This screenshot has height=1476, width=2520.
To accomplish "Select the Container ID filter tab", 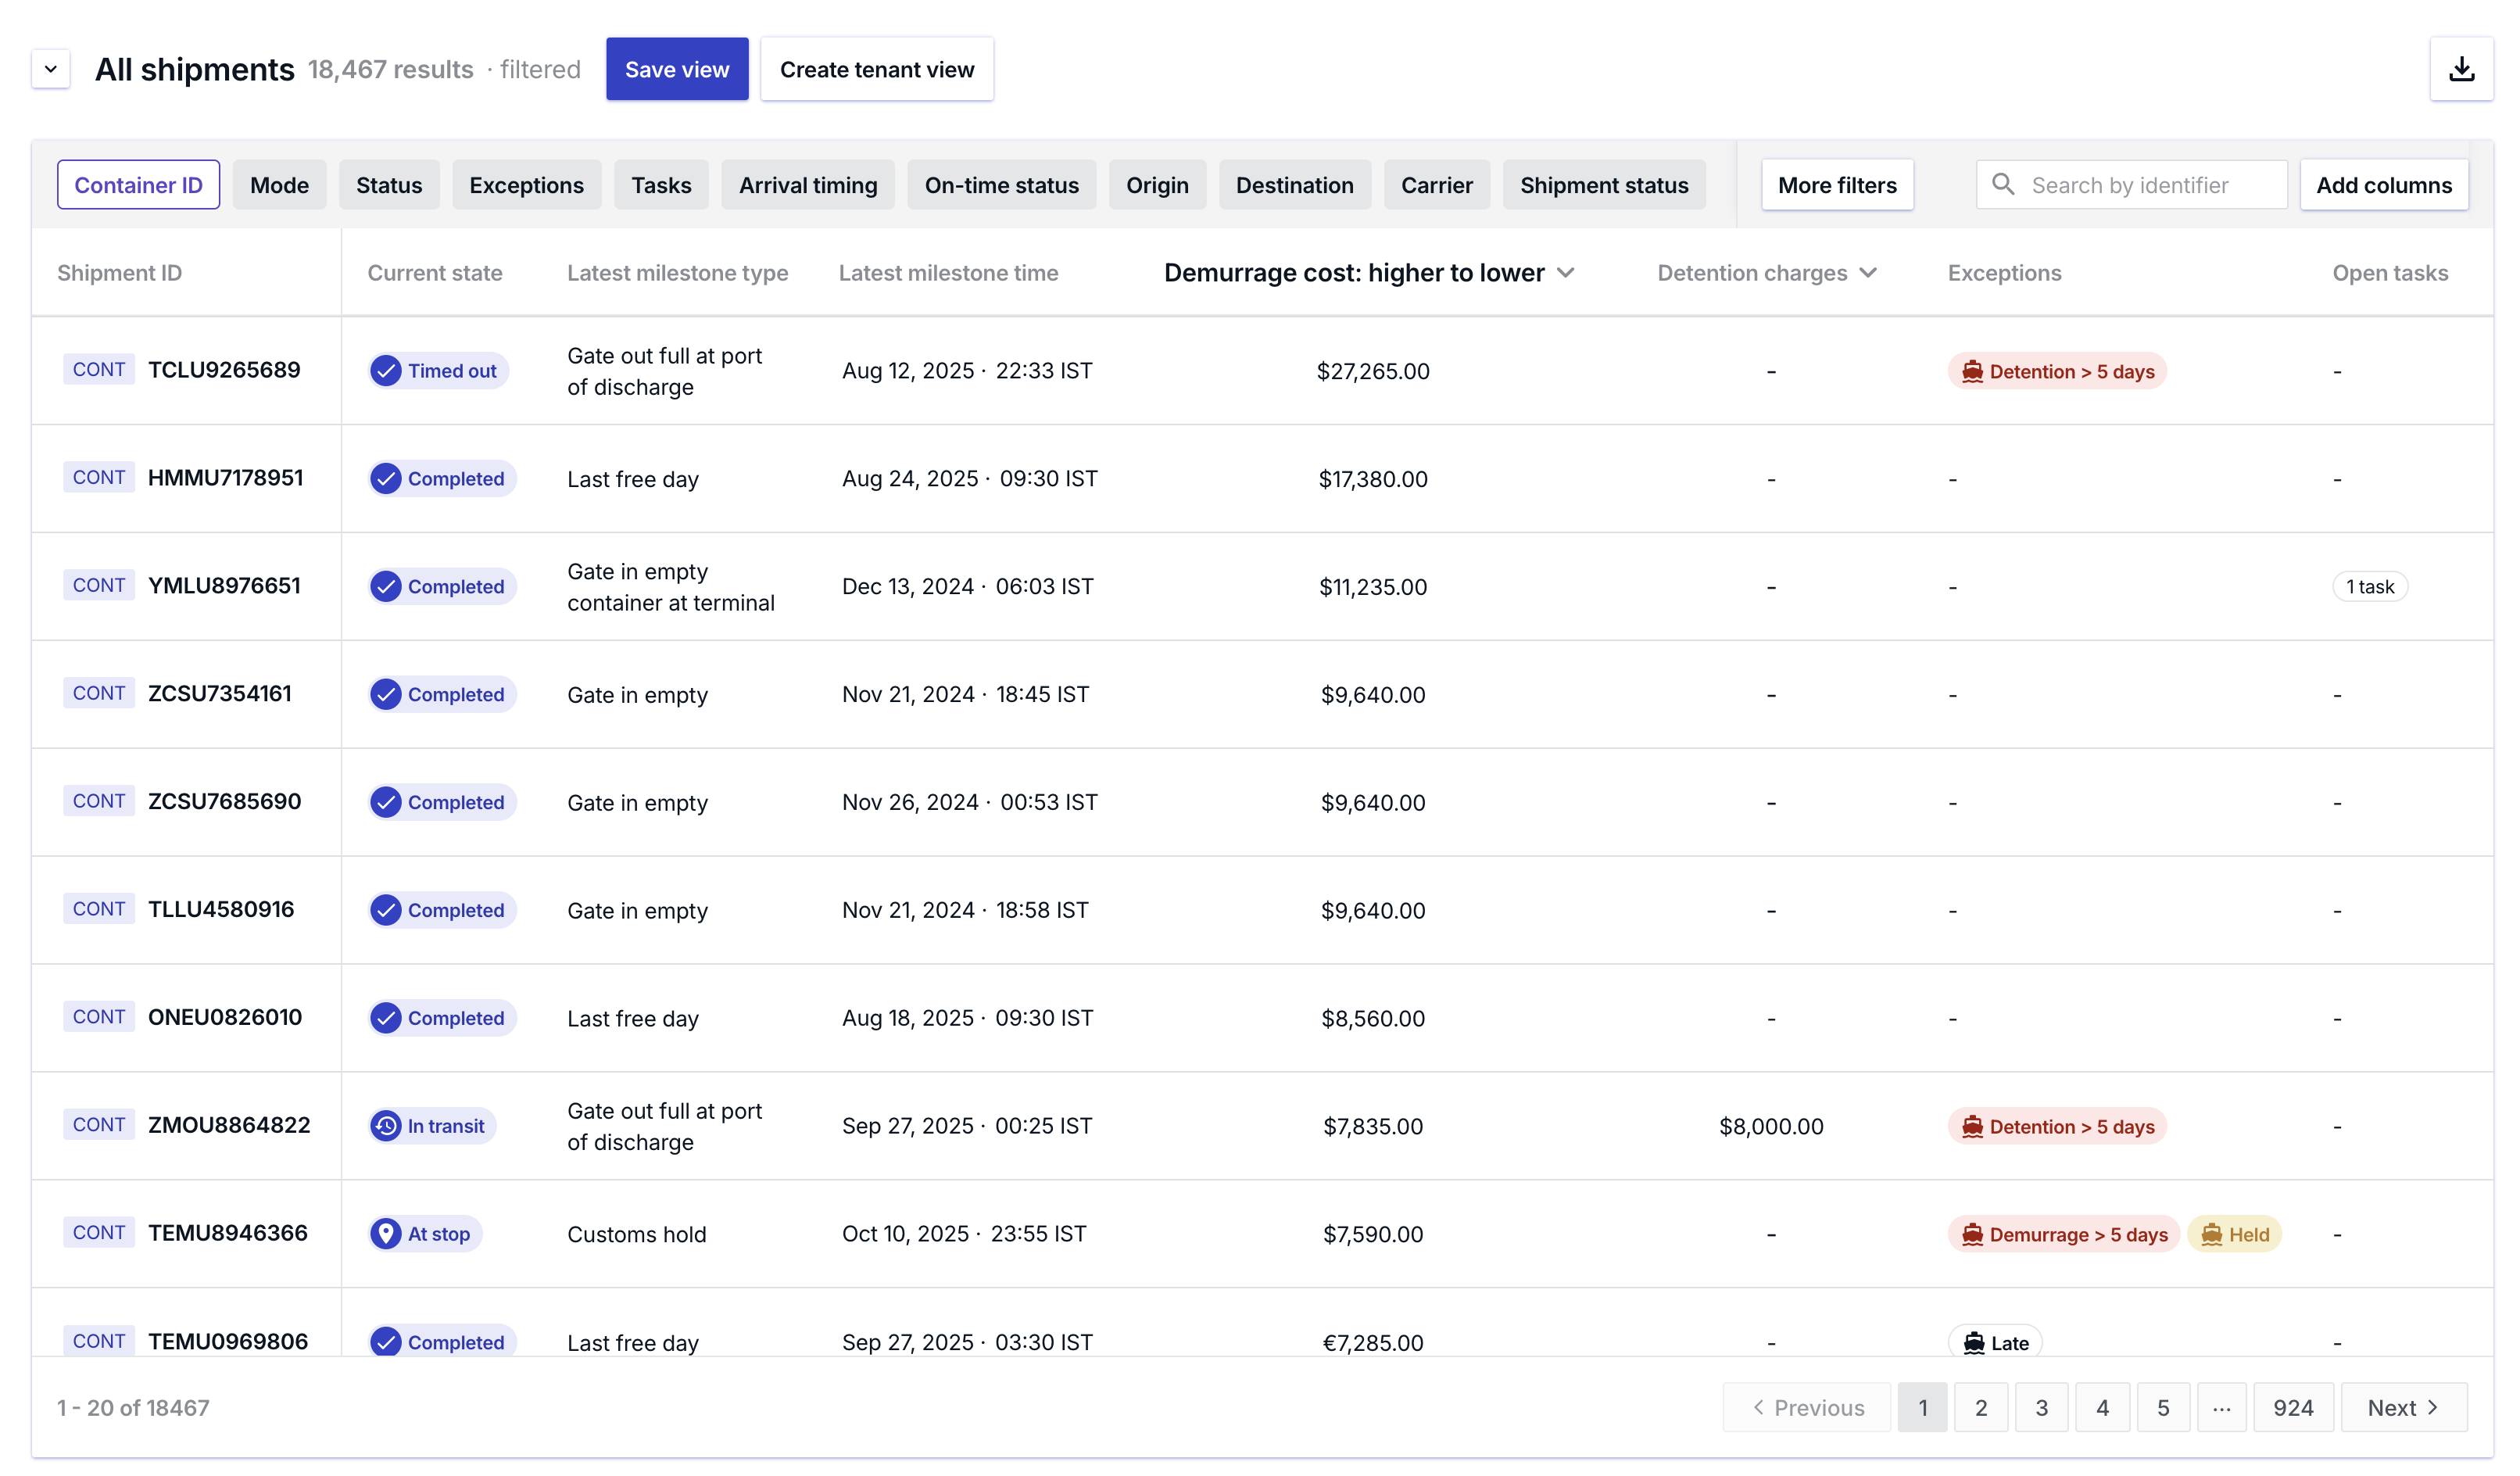I will [x=138, y=185].
